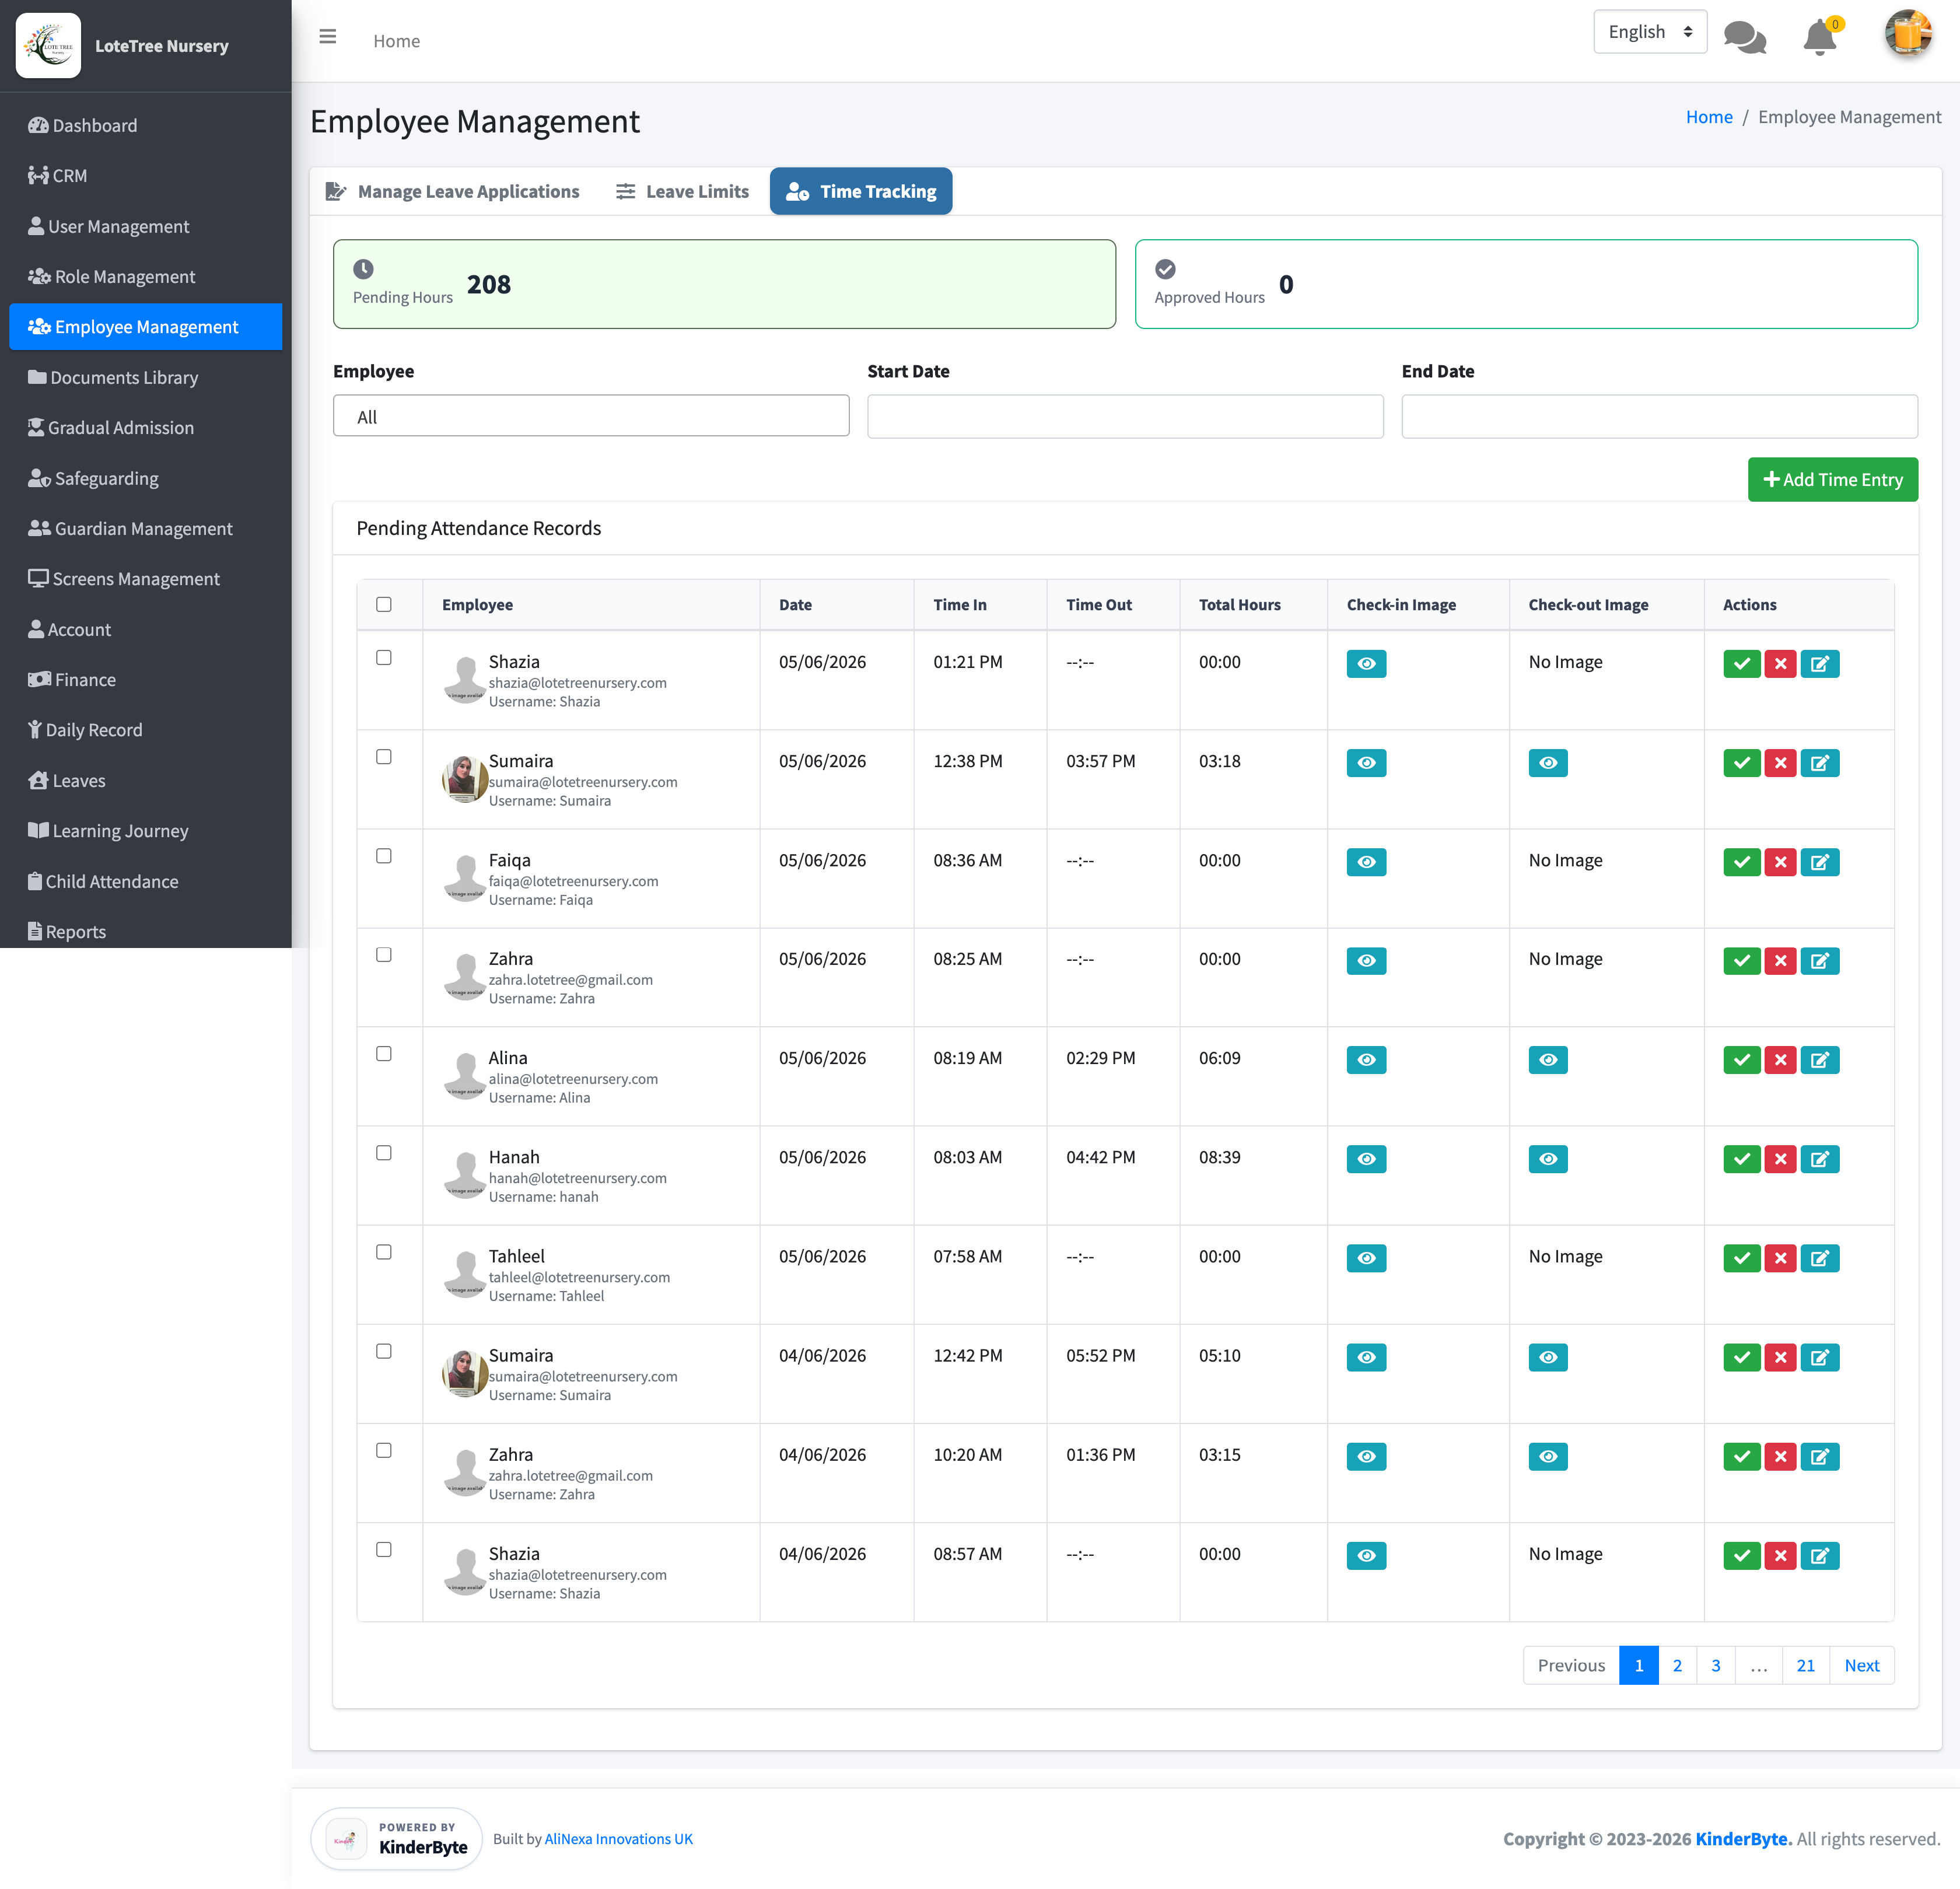
Task: Switch to Manage Leave Applications tab
Action: click(x=452, y=191)
